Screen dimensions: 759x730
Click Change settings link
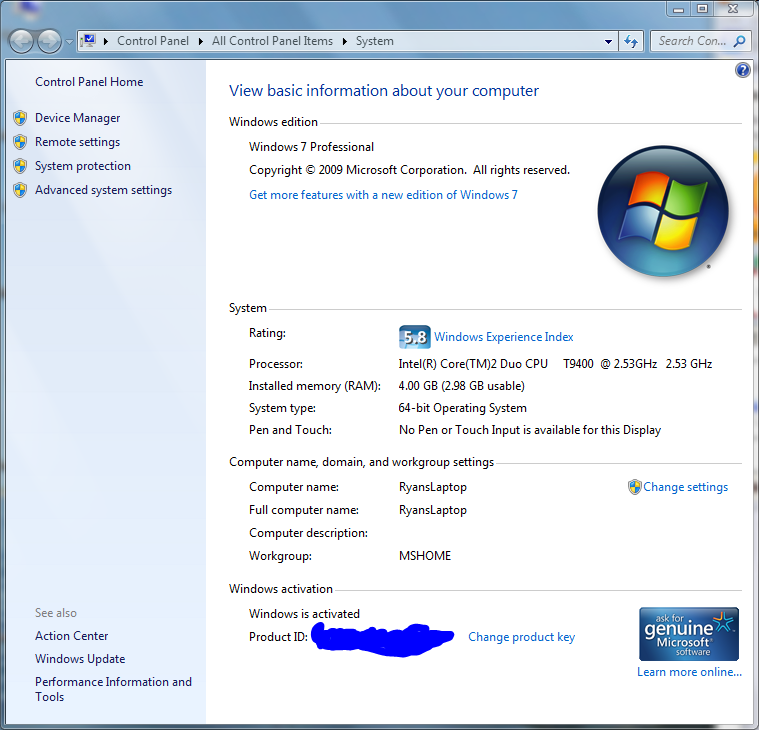[x=685, y=487]
